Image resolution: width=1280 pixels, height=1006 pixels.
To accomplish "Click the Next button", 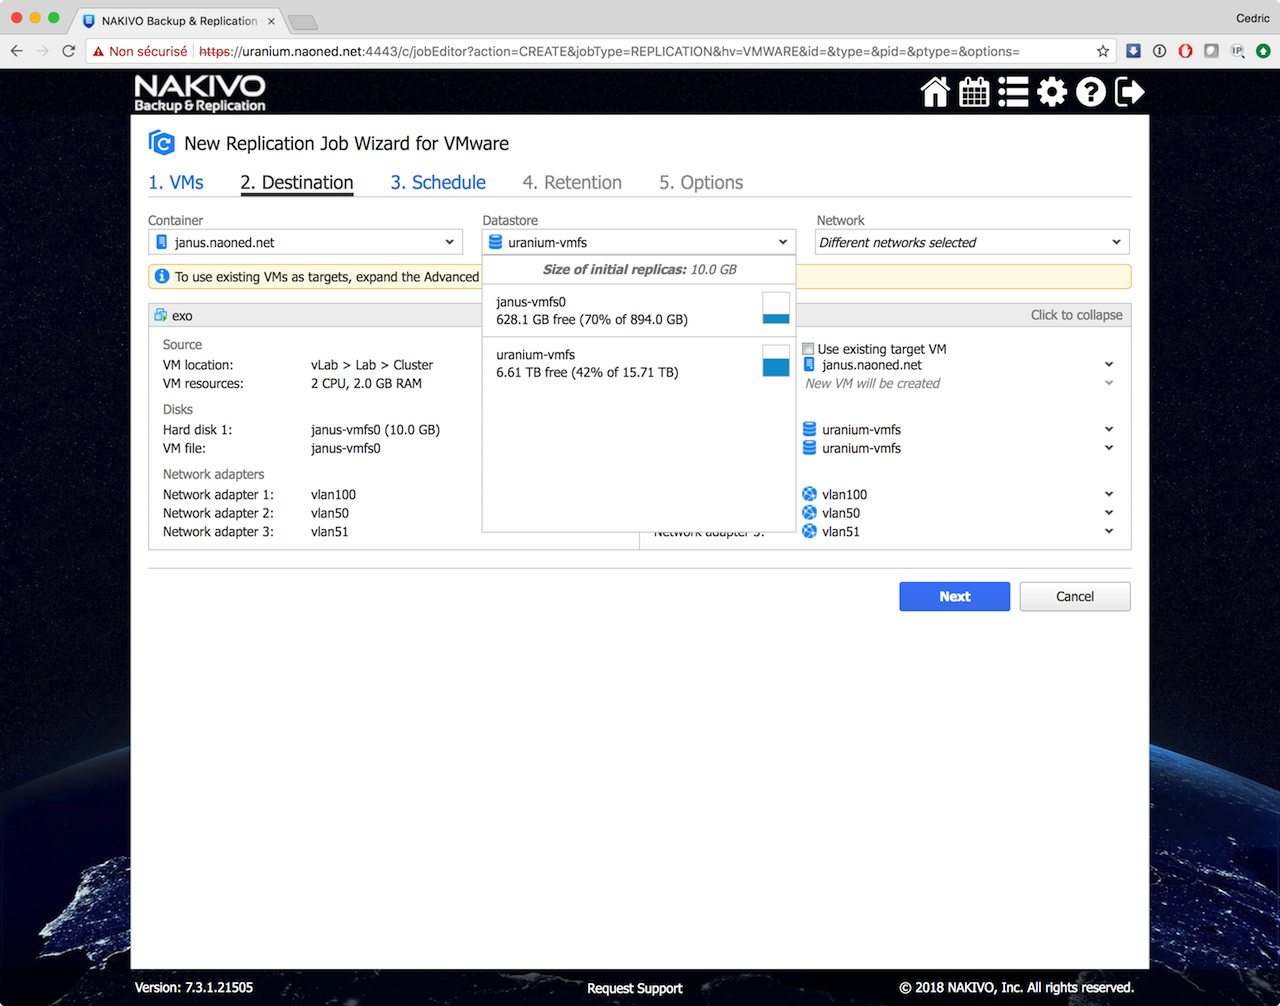I will 954,596.
